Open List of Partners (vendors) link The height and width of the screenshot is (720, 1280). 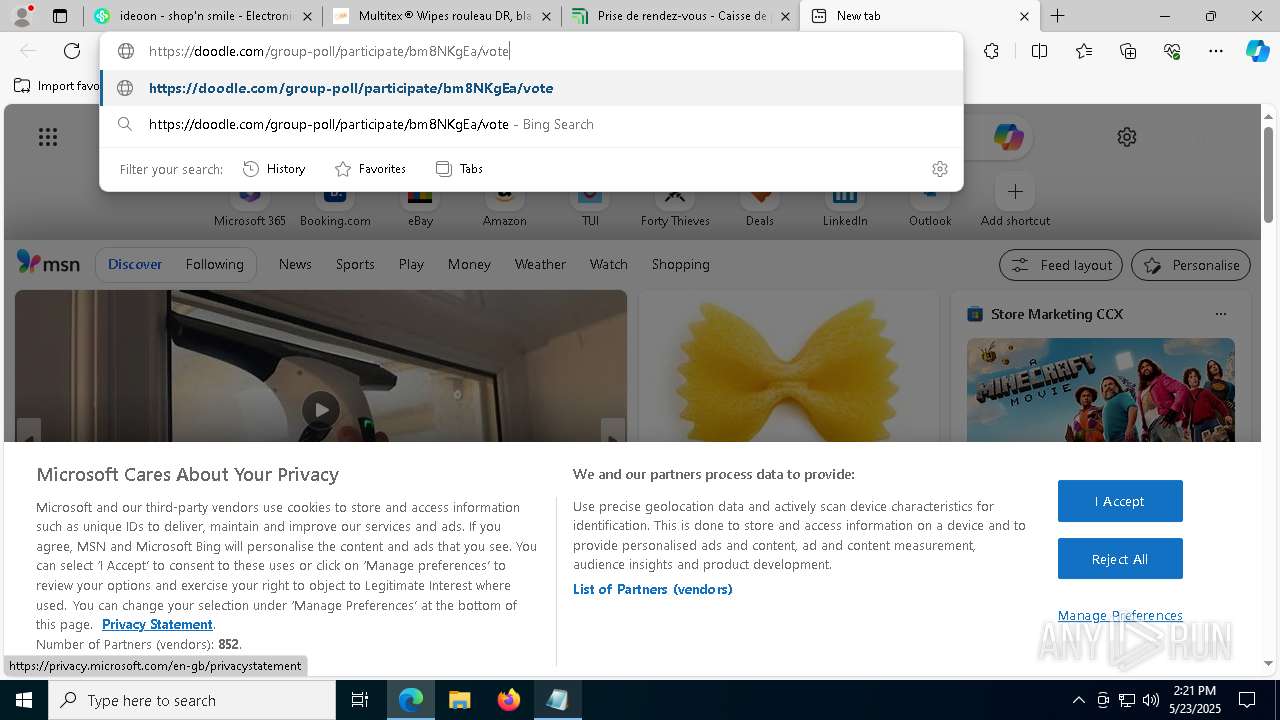tap(652, 589)
